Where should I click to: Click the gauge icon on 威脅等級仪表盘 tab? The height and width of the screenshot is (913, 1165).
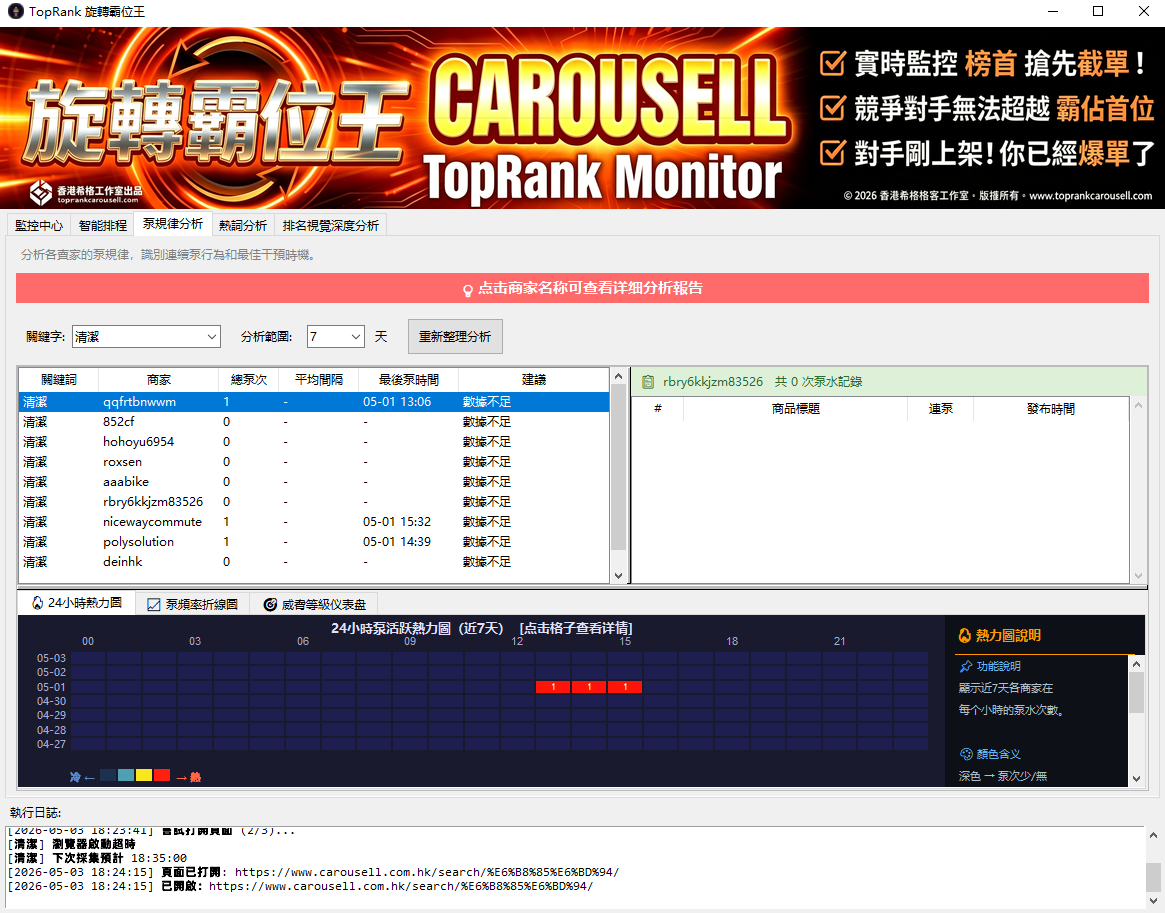(x=270, y=605)
